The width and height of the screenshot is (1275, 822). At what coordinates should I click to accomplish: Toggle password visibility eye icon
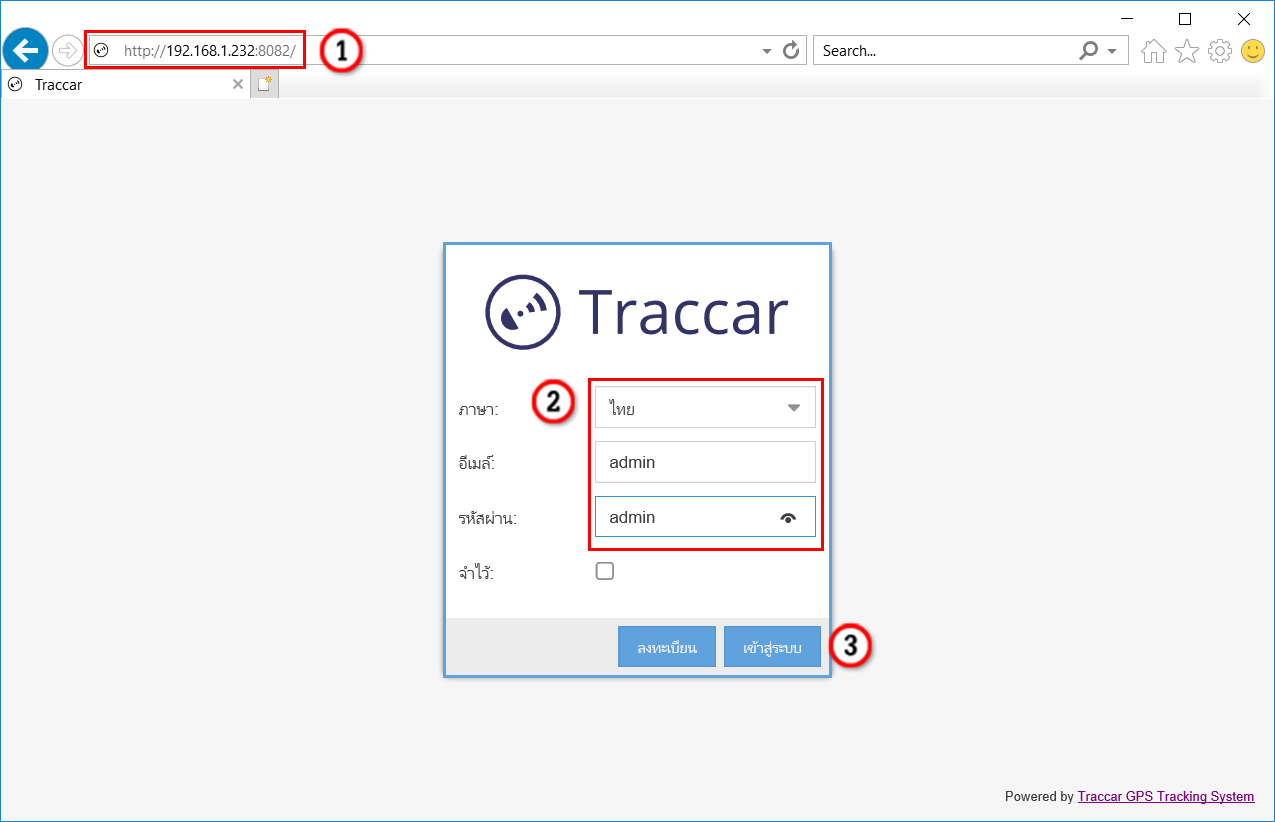[789, 518]
